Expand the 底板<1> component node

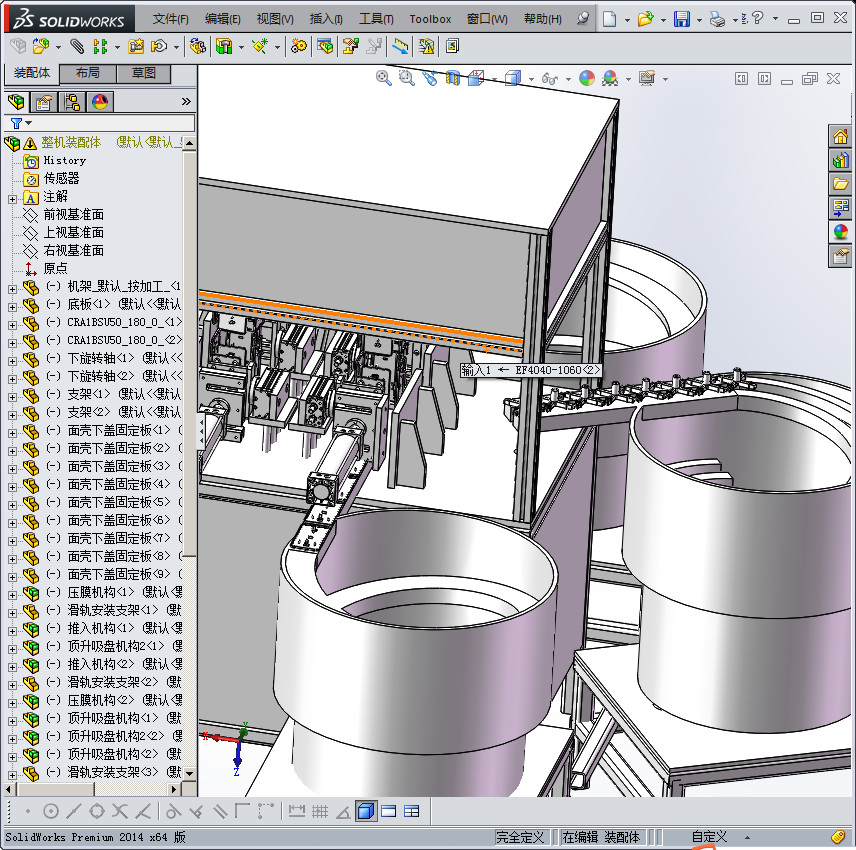12,305
